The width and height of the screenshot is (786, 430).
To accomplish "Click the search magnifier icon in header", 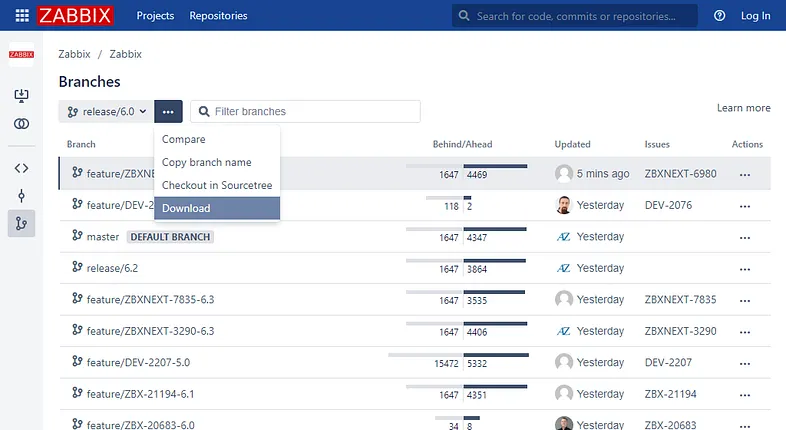I will click(464, 16).
